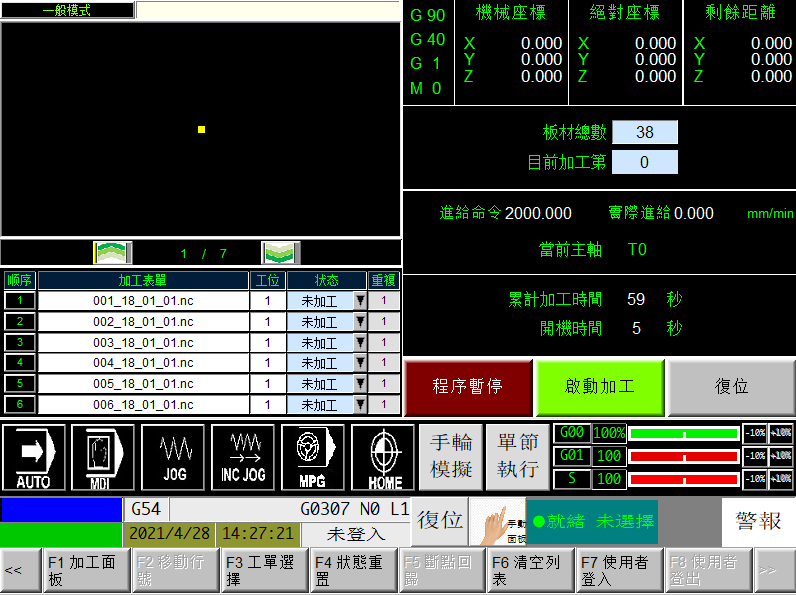Screen dimensions: 796x595
Task: Open F3 工單選擇 menu
Action: pyautogui.click(x=262, y=570)
